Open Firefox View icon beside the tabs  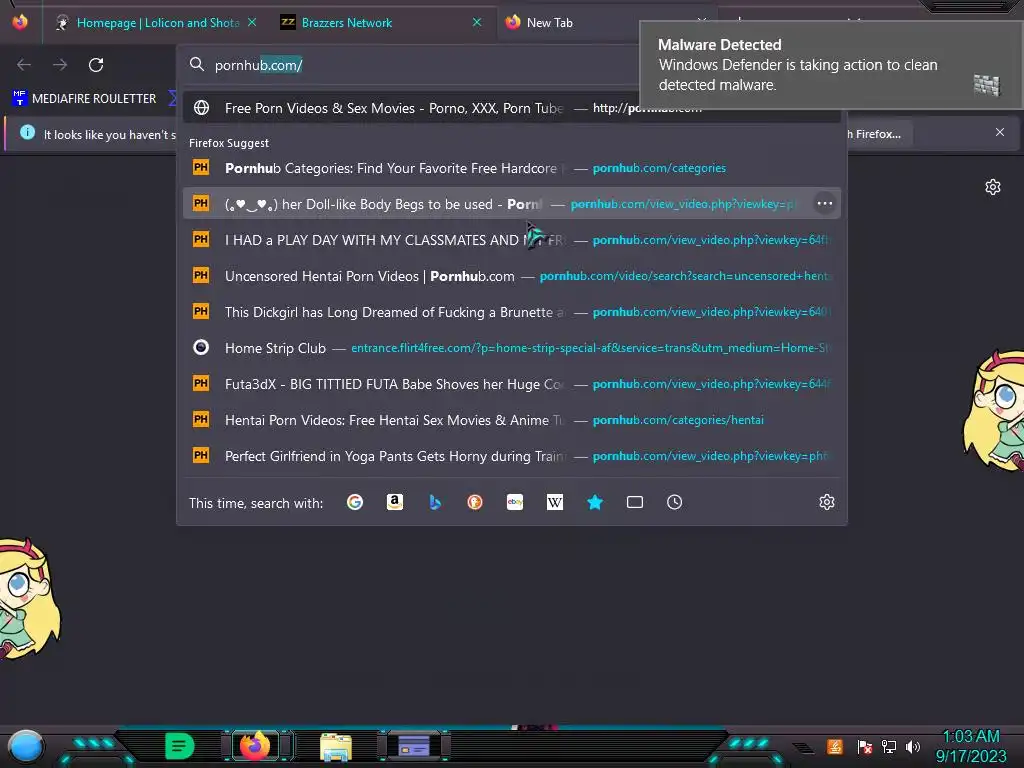(20, 22)
